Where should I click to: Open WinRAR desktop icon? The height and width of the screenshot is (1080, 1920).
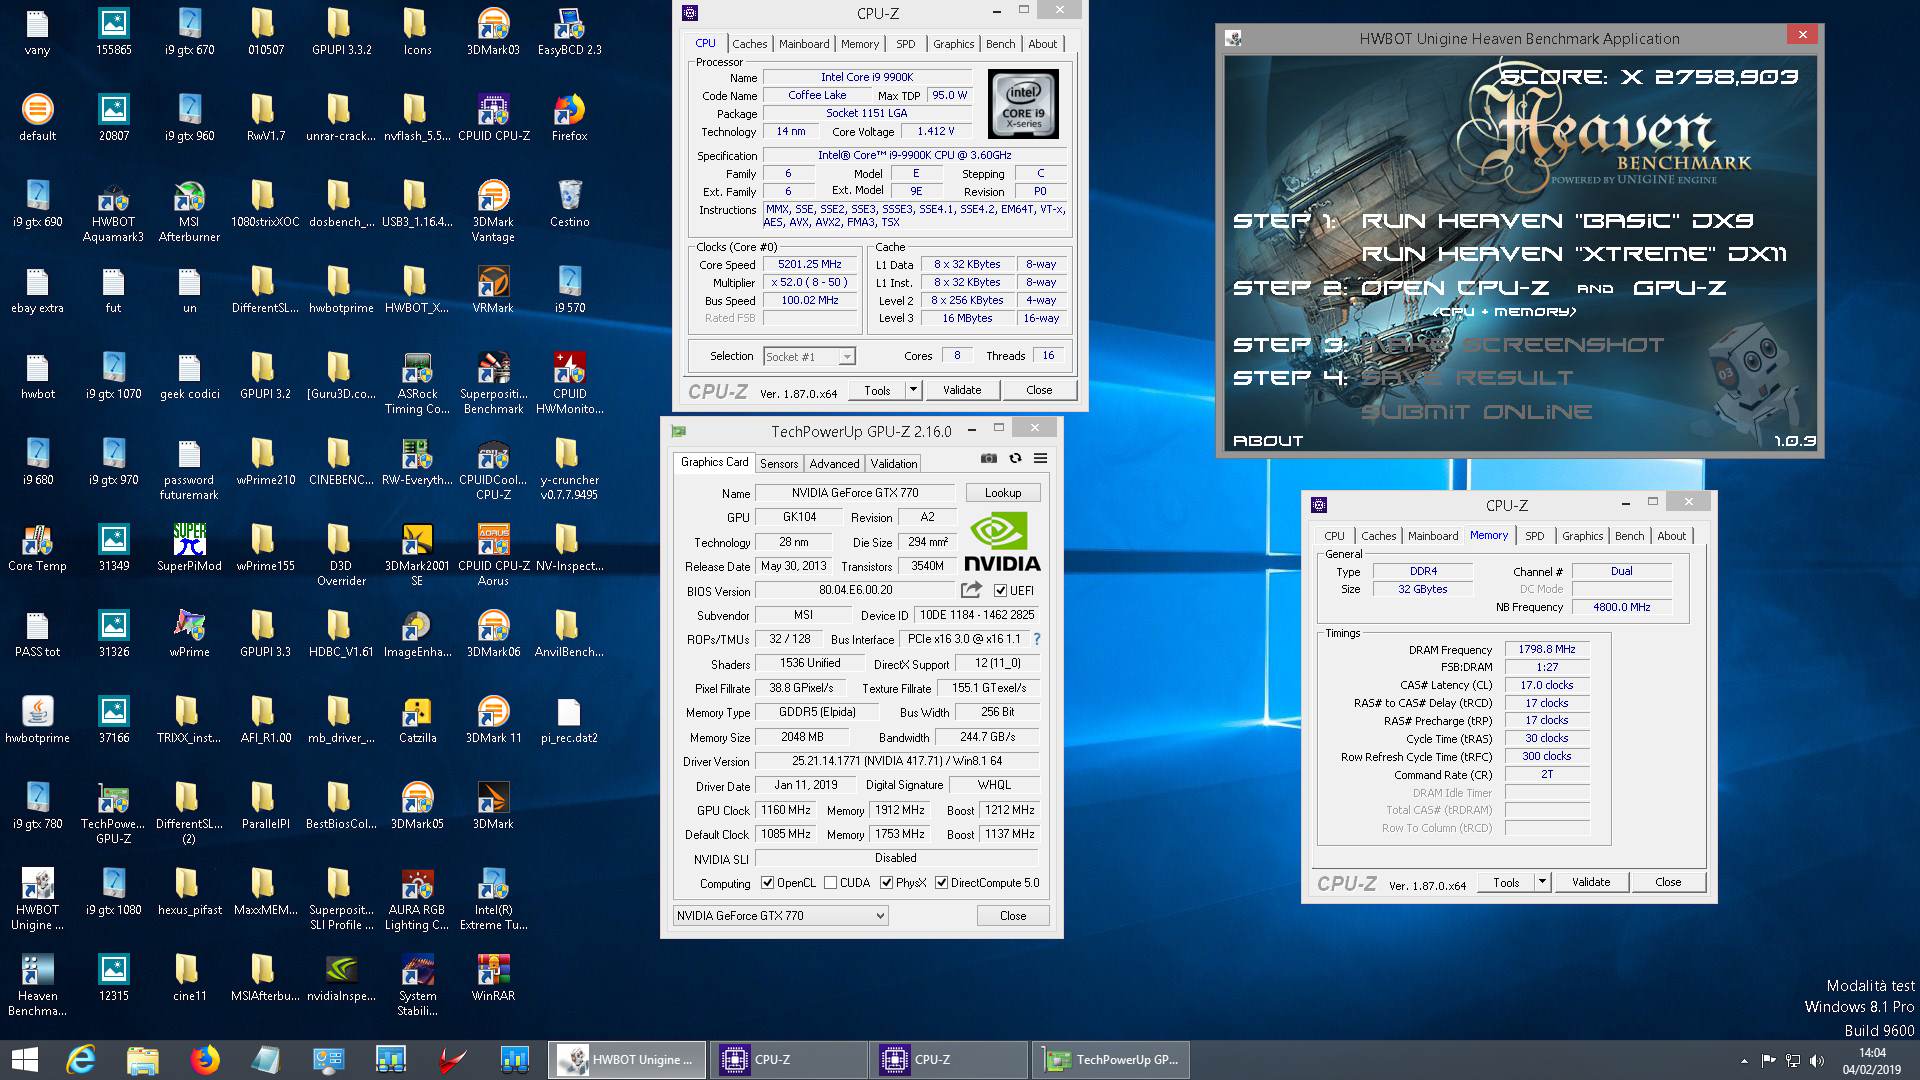point(493,977)
